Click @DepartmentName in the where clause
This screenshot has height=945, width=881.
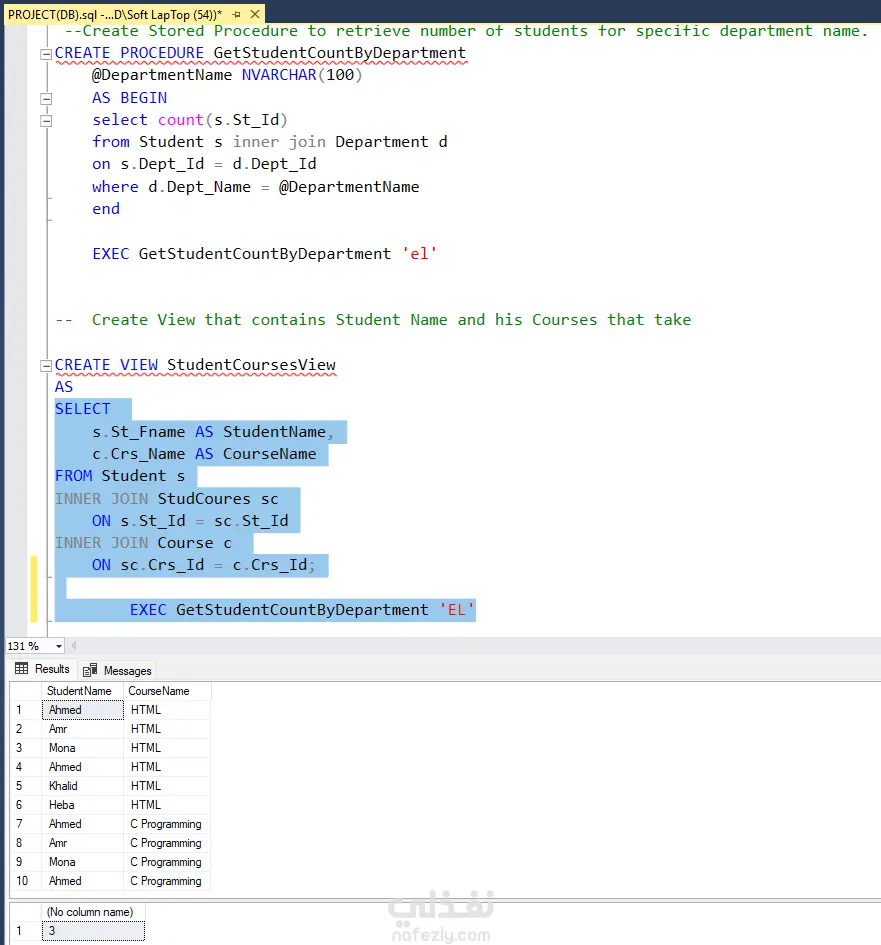click(x=349, y=187)
